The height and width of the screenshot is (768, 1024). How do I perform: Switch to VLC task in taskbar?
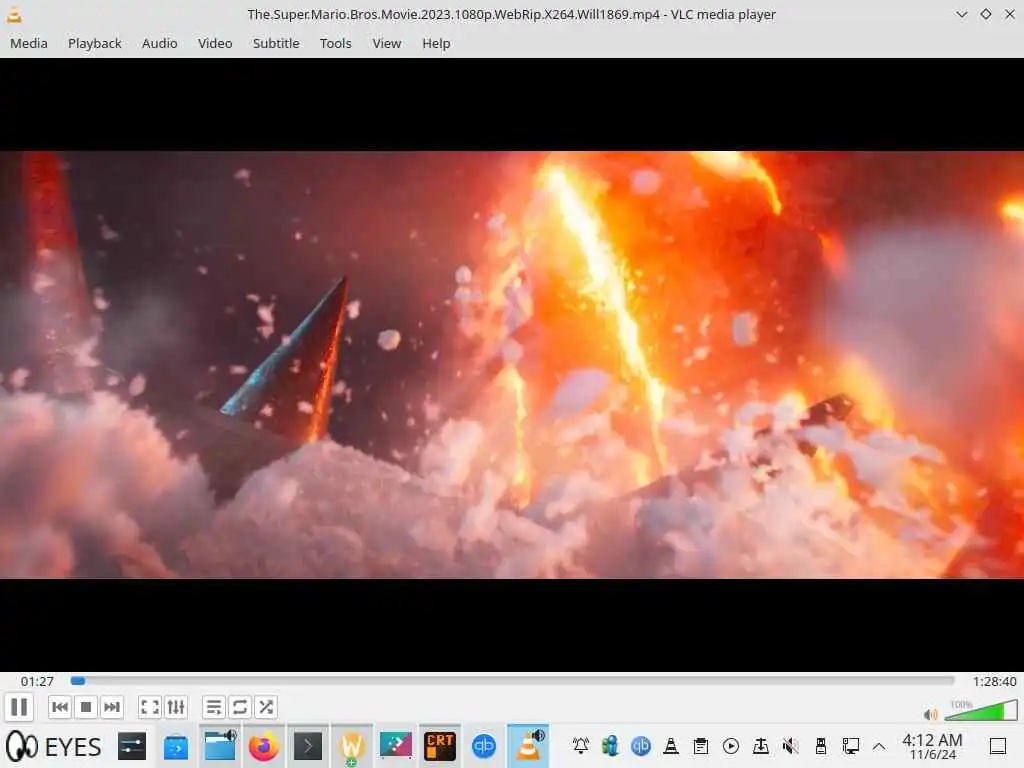pos(528,746)
